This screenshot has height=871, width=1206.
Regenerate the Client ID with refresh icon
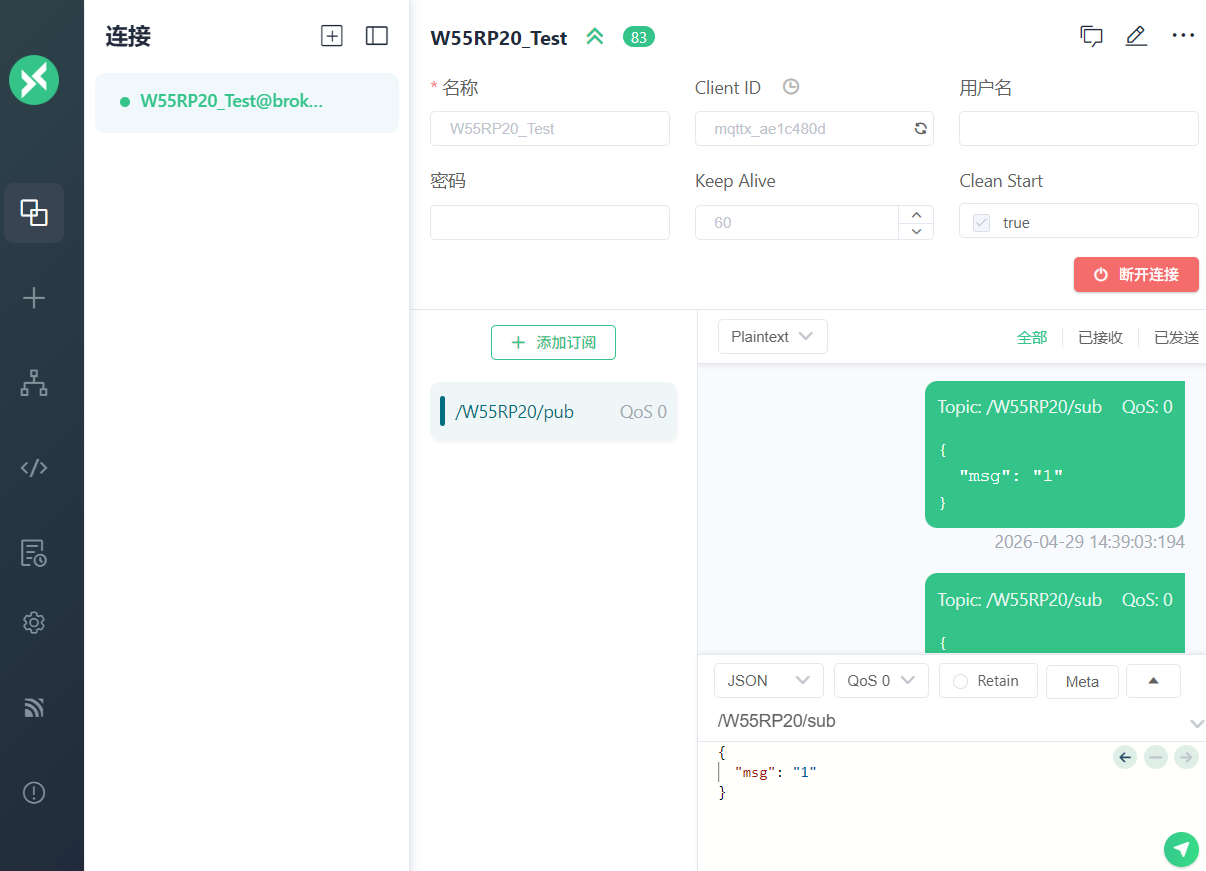click(920, 129)
